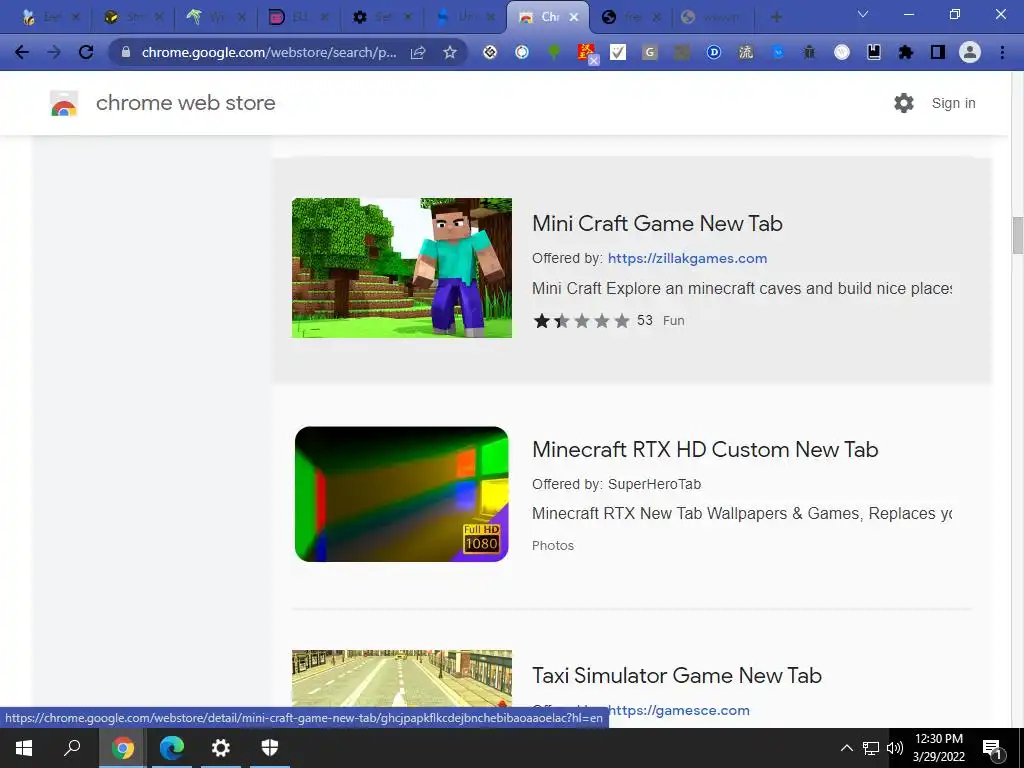
Task: Open Windows Security shield icon
Action: (x=270, y=748)
